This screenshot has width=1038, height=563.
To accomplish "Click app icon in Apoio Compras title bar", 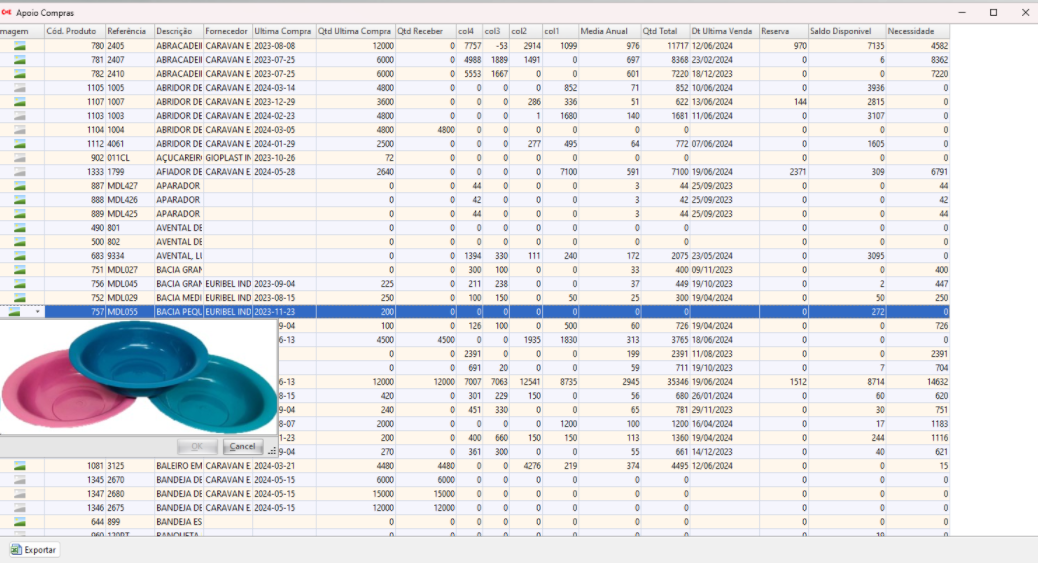I will click(7, 12).
